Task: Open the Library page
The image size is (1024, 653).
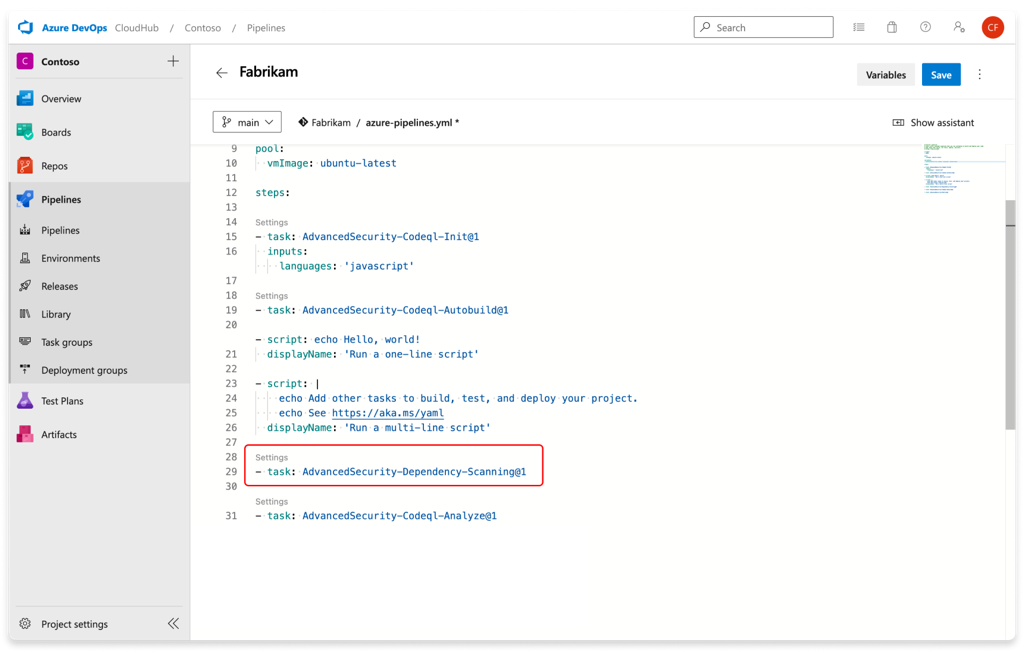Action: (x=60, y=313)
